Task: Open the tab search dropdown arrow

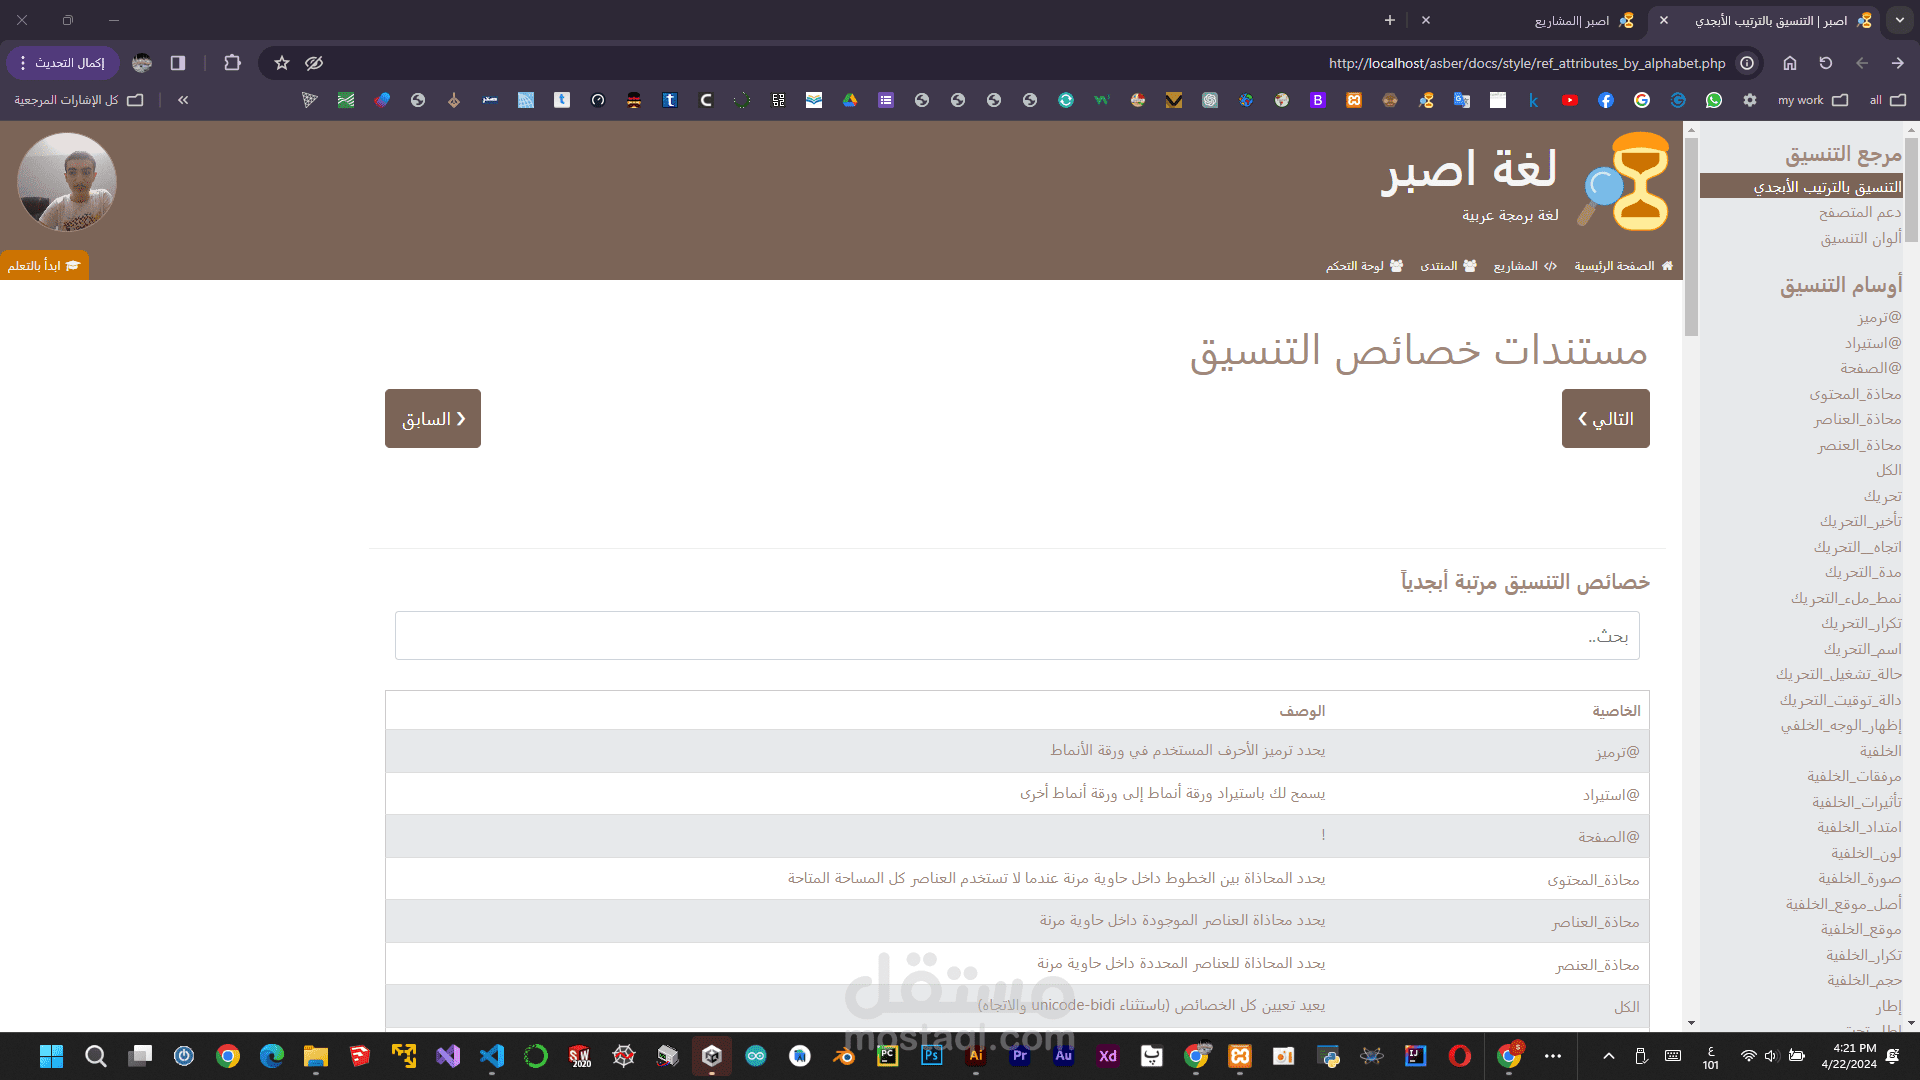Action: (x=1899, y=20)
